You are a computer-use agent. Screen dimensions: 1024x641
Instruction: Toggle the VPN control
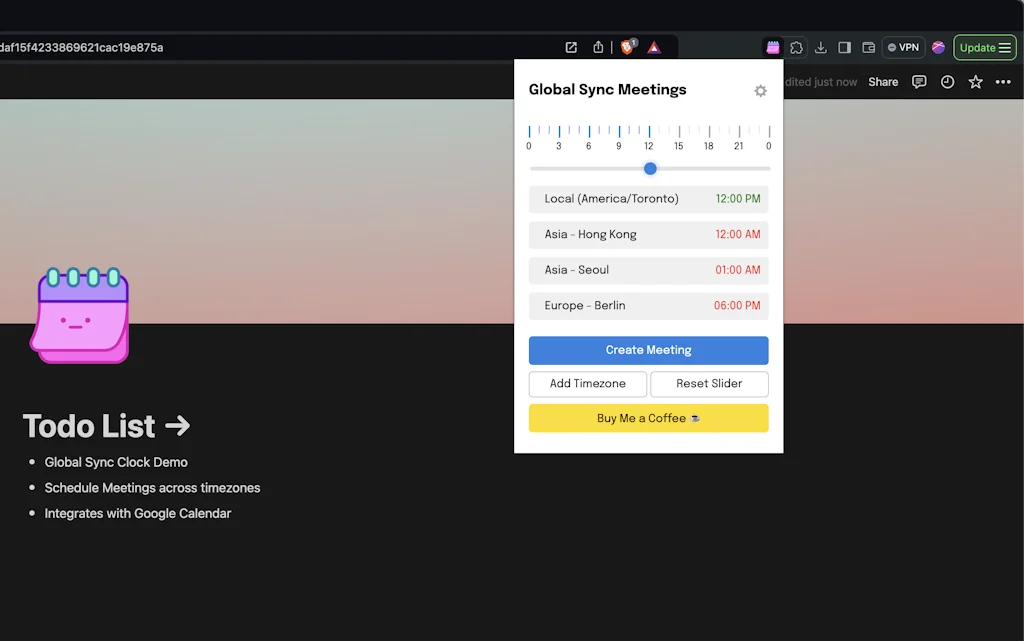point(903,47)
